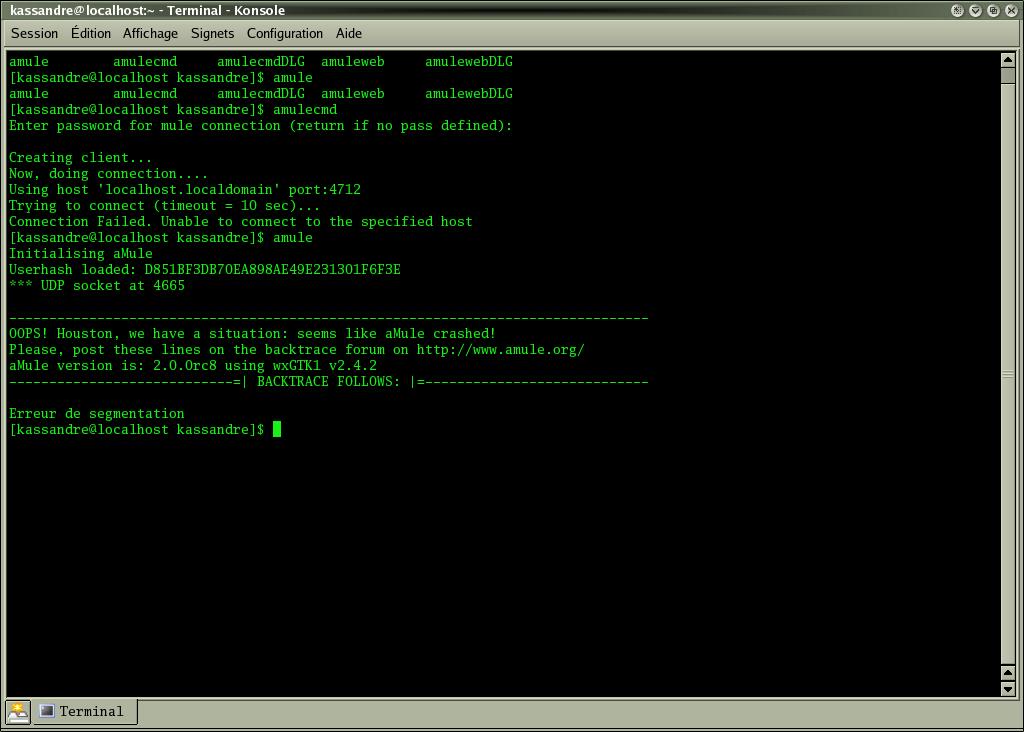Minimize the Konsole window

(976, 10)
